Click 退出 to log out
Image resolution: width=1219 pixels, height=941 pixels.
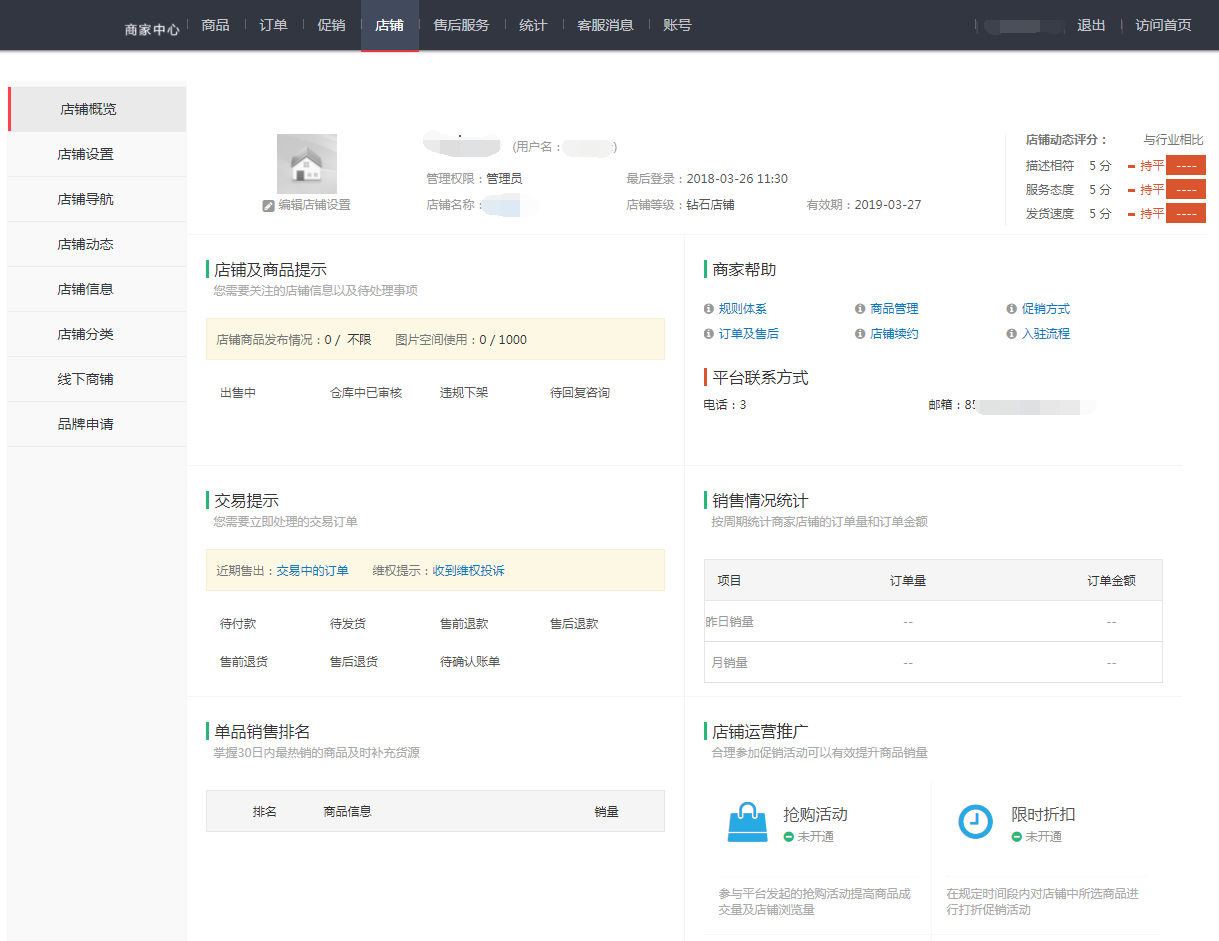pos(1091,25)
